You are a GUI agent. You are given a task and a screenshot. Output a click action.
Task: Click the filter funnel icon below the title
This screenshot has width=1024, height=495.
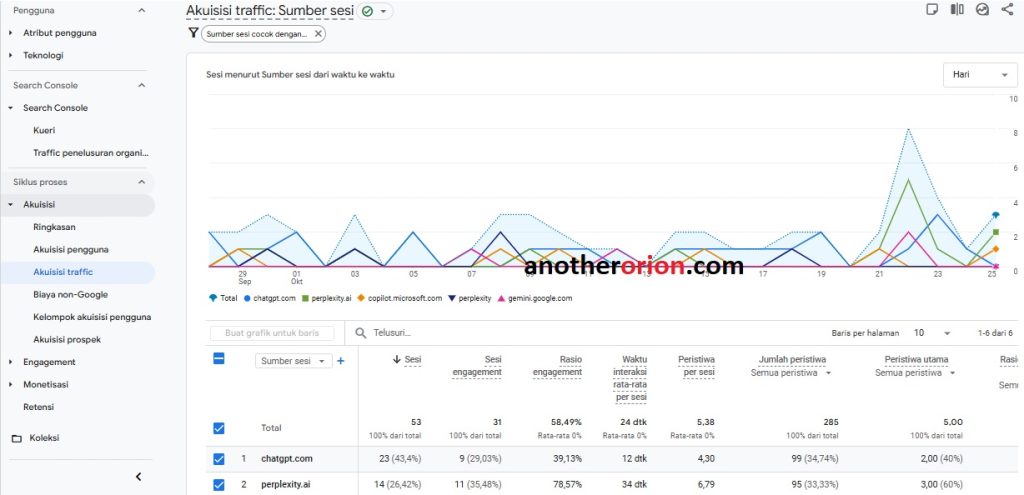(x=193, y=33)
